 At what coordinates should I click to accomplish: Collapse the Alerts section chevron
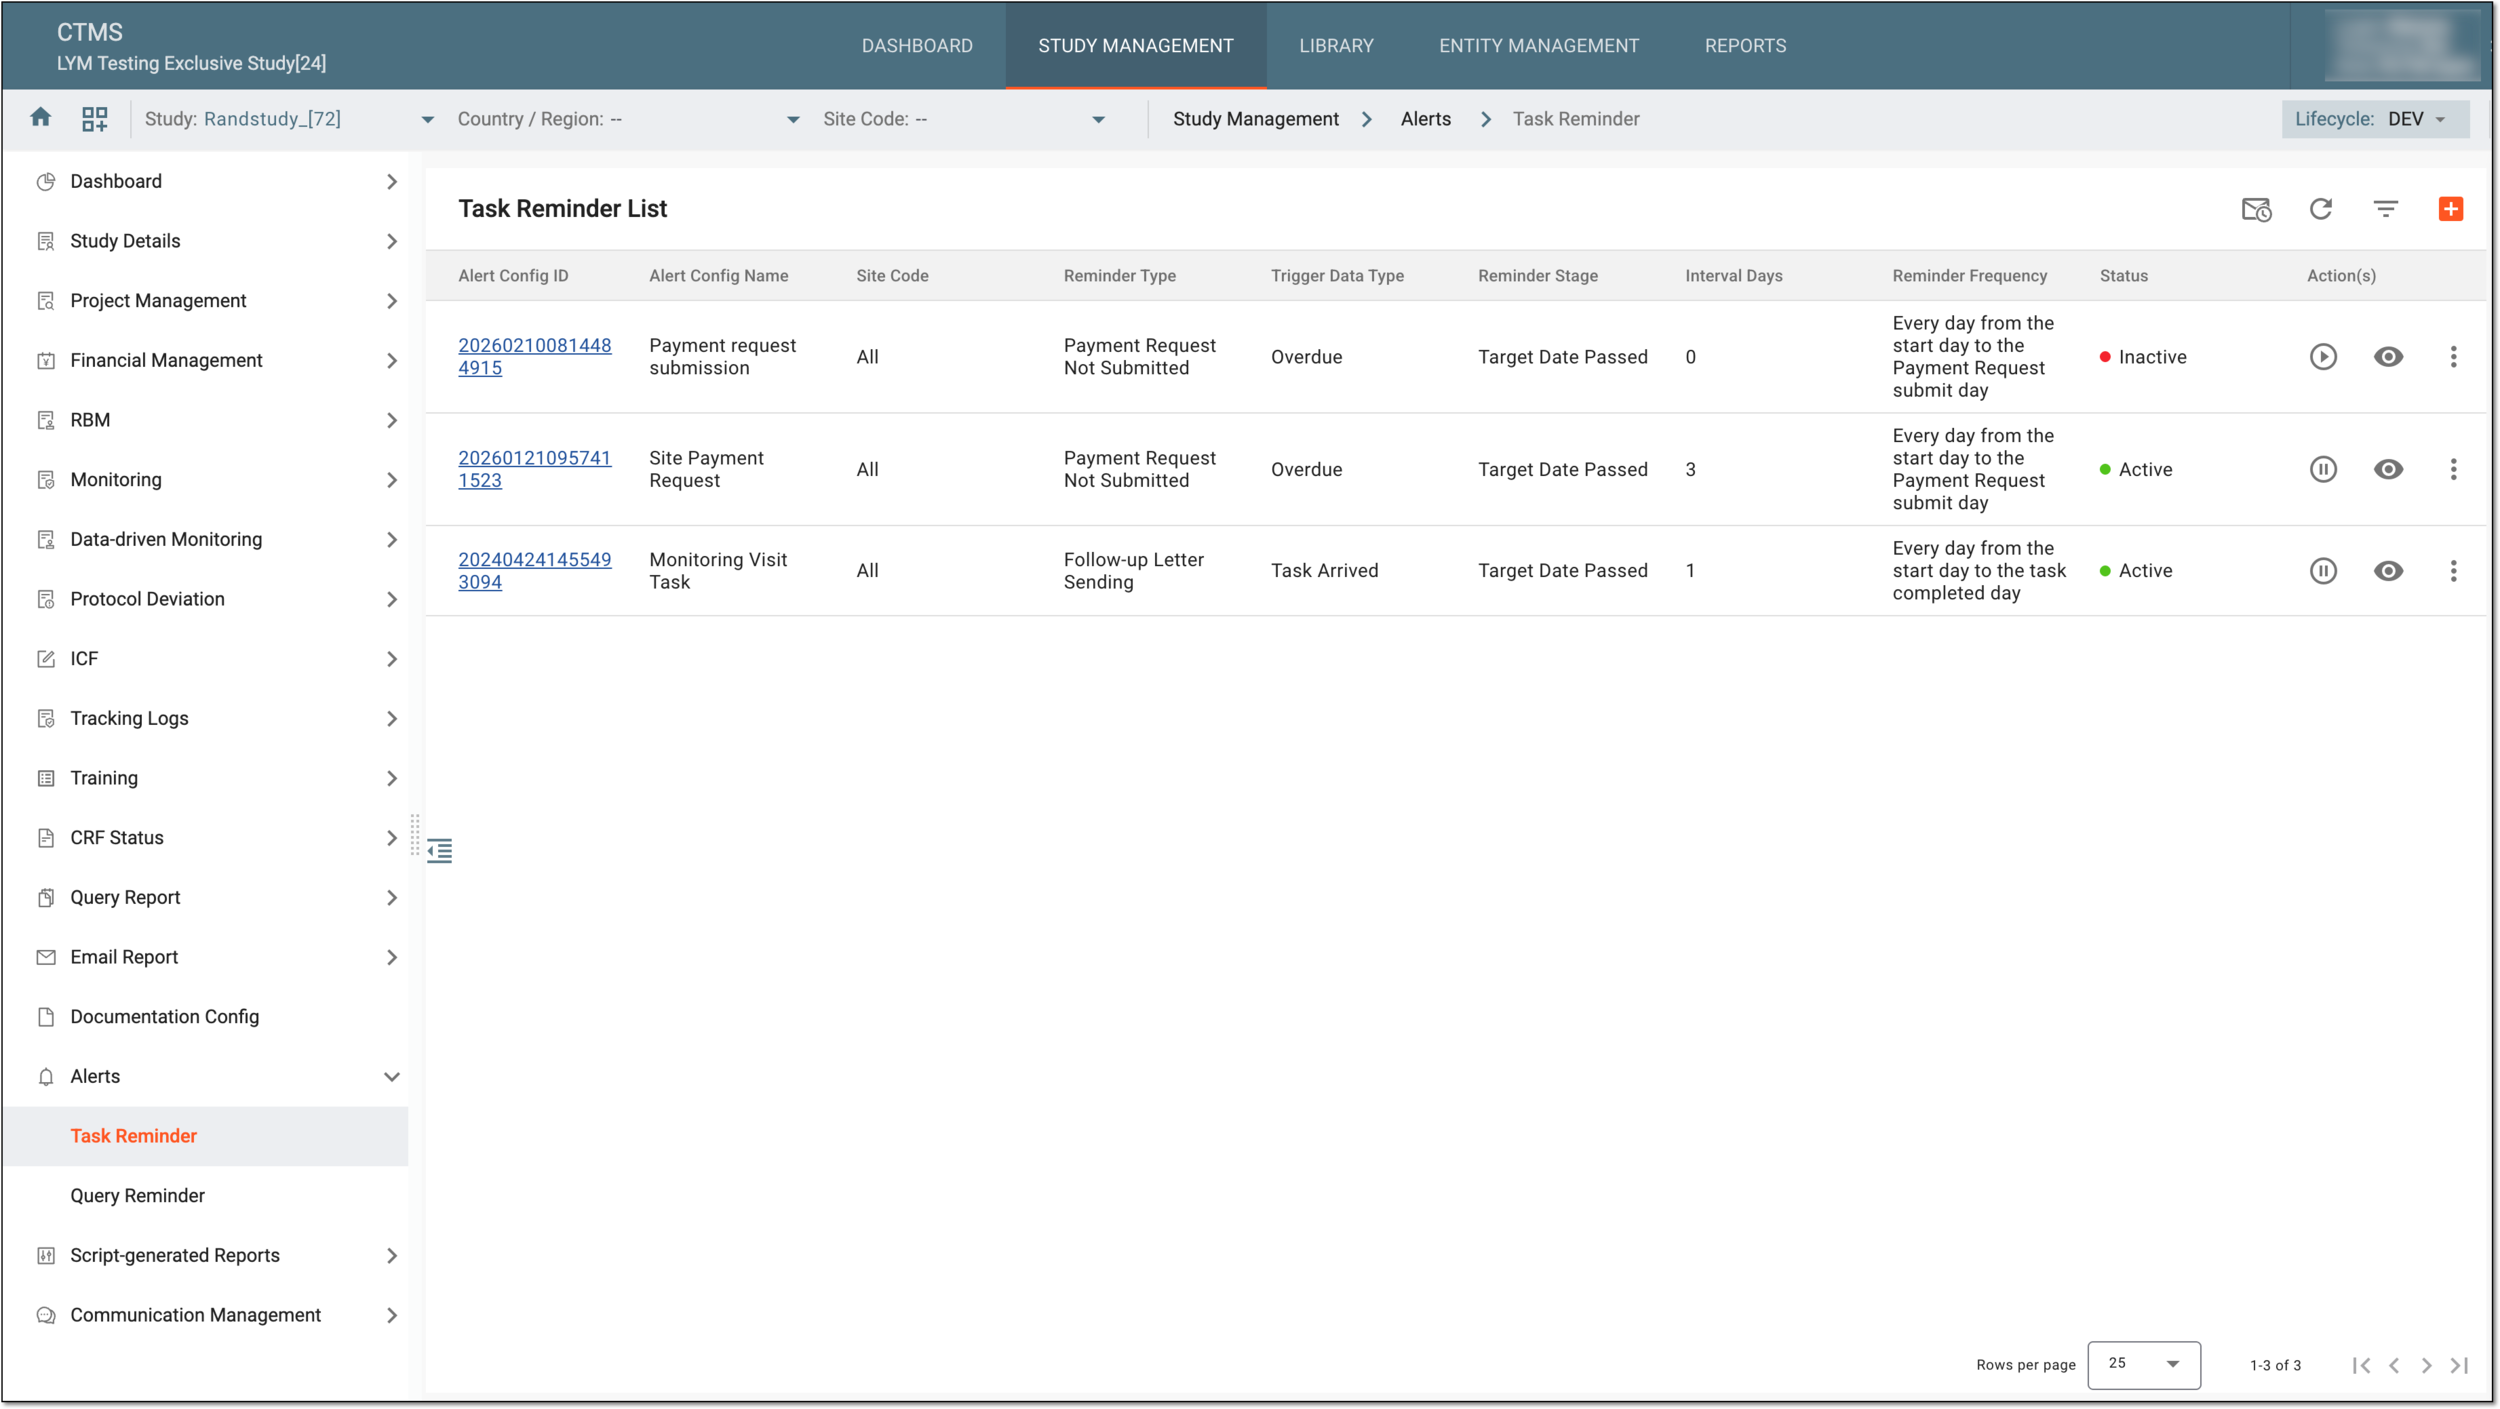pyautogui.click(x=392, y=1077)
